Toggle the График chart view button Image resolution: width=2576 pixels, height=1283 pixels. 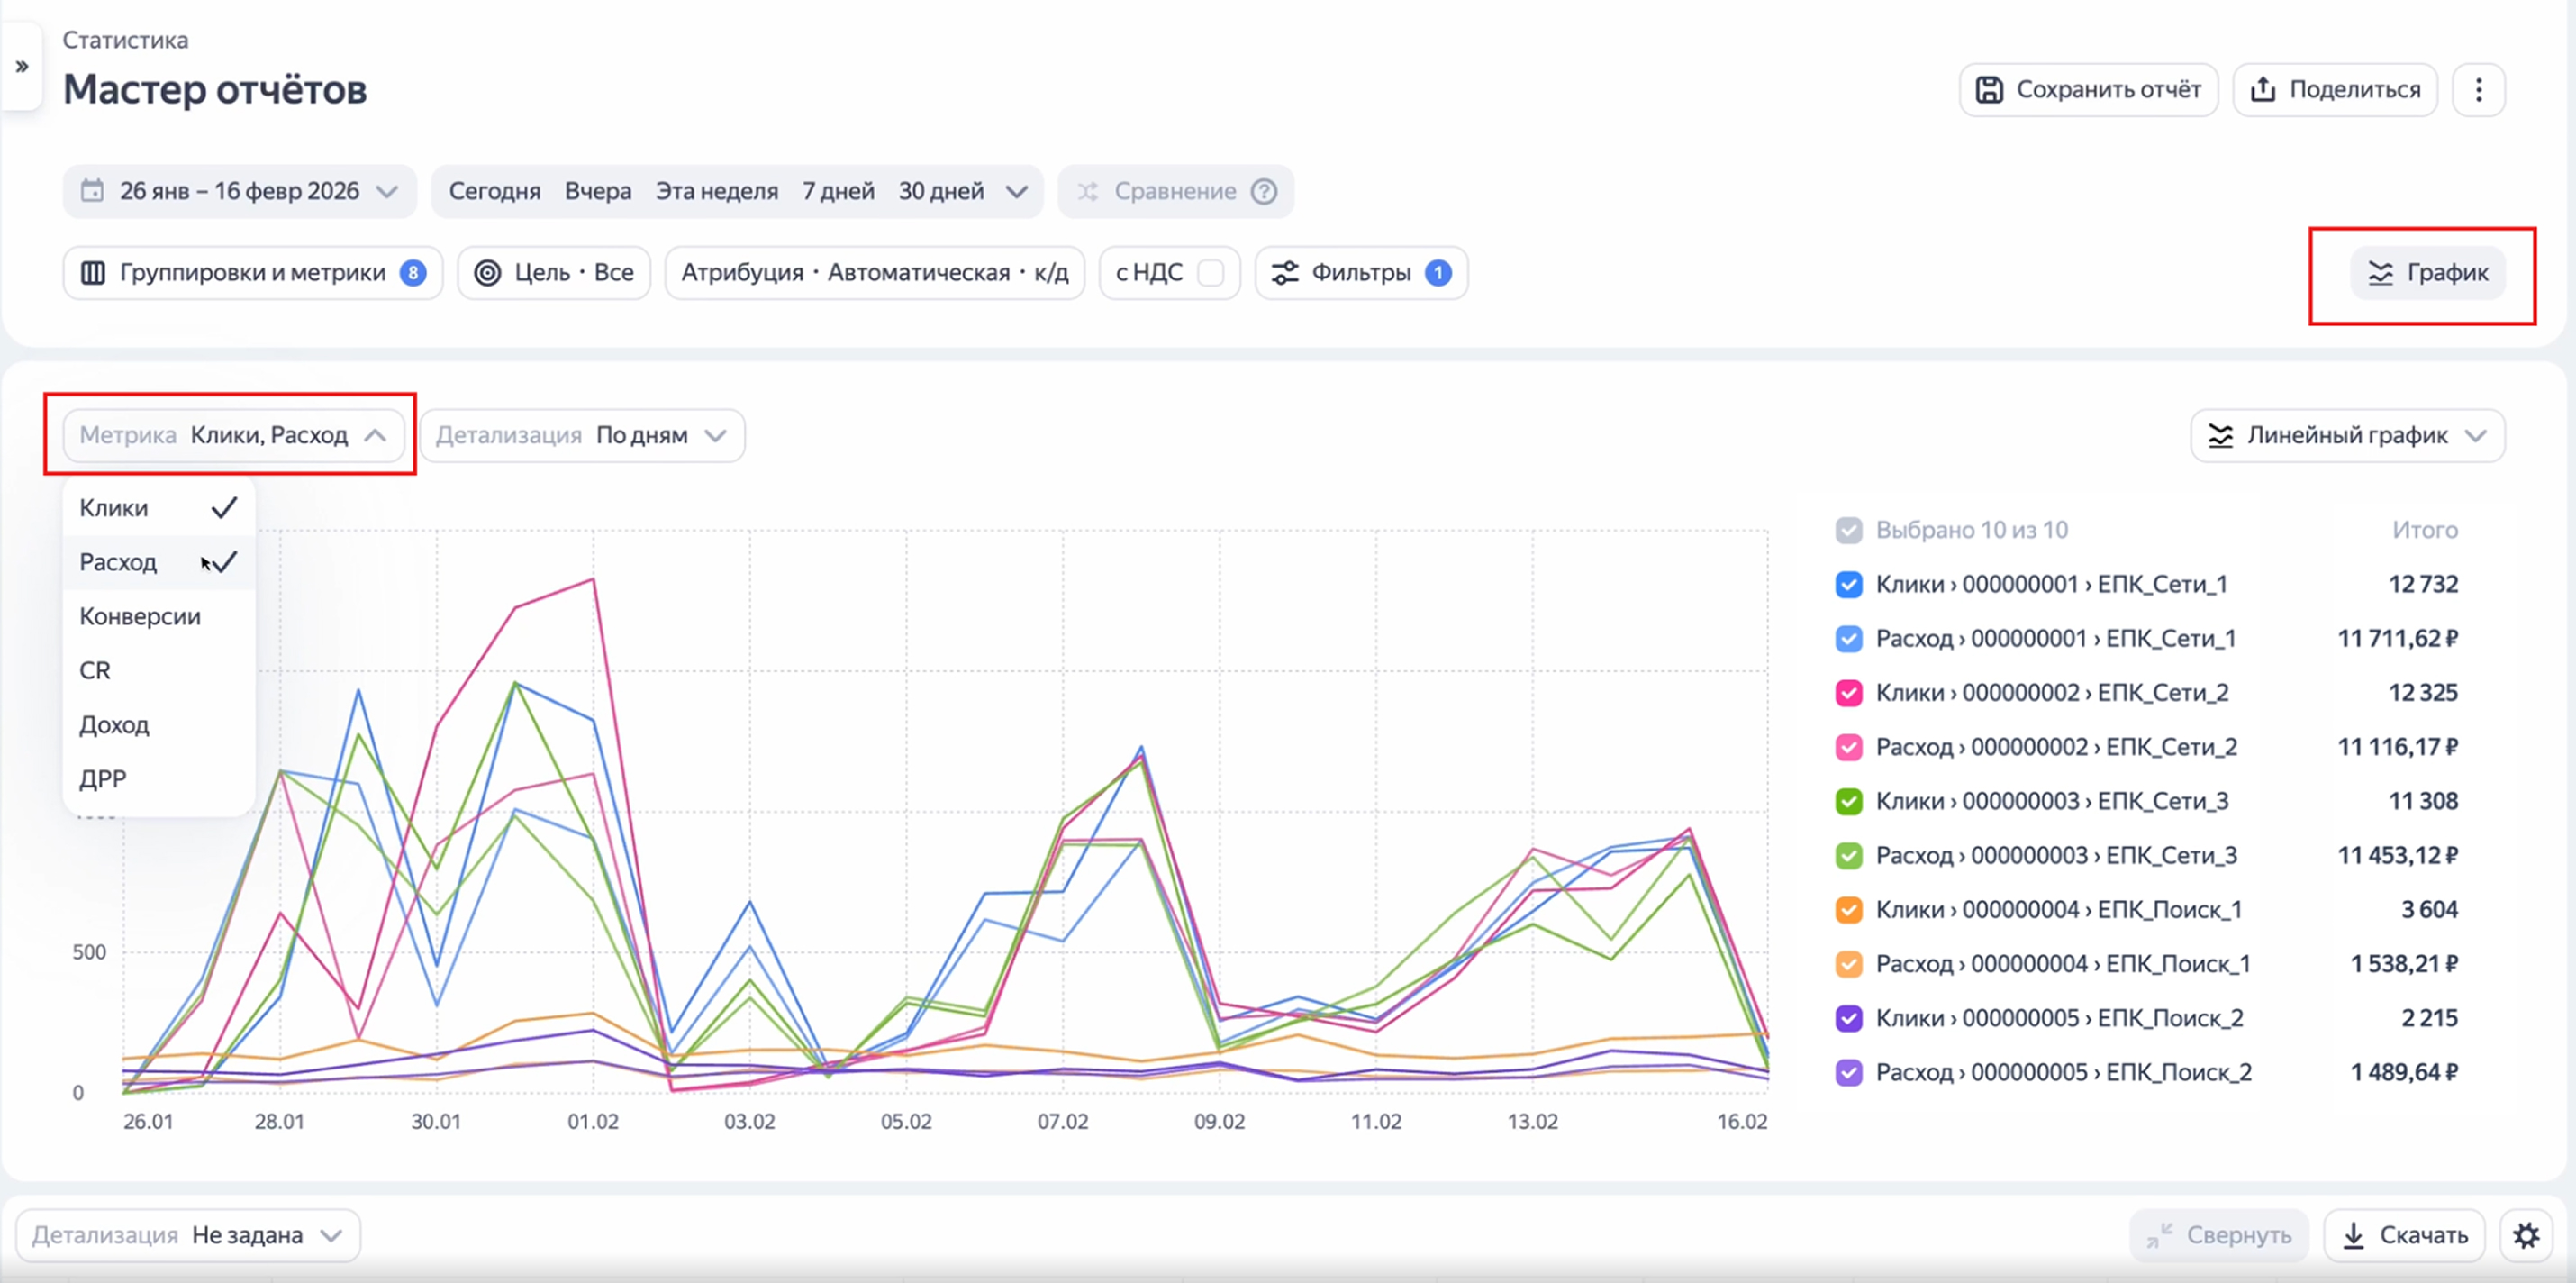pos(2427,273)
